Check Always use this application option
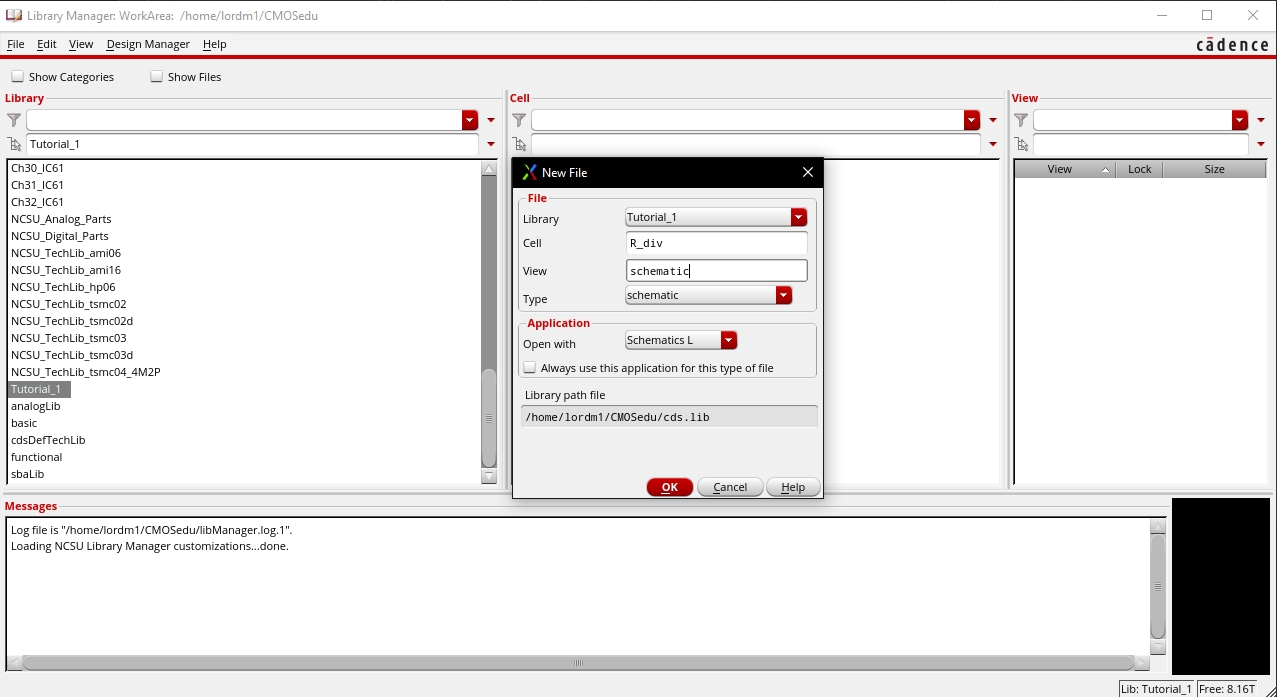Screen dimensions: 1277x697 [x=530, y=368]
